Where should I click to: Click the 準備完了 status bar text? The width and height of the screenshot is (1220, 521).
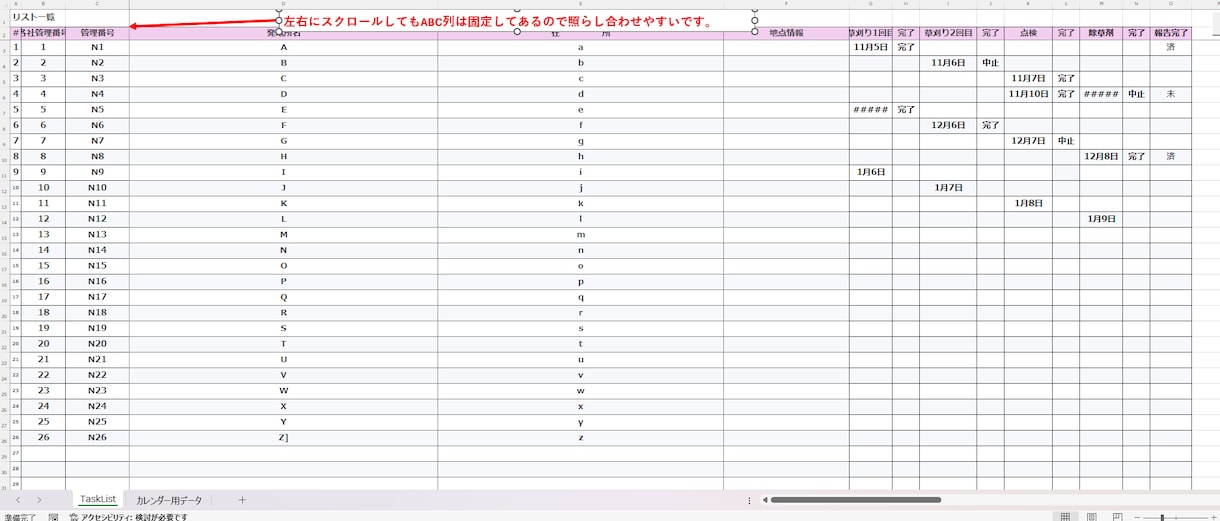click(x=18, y=517)
